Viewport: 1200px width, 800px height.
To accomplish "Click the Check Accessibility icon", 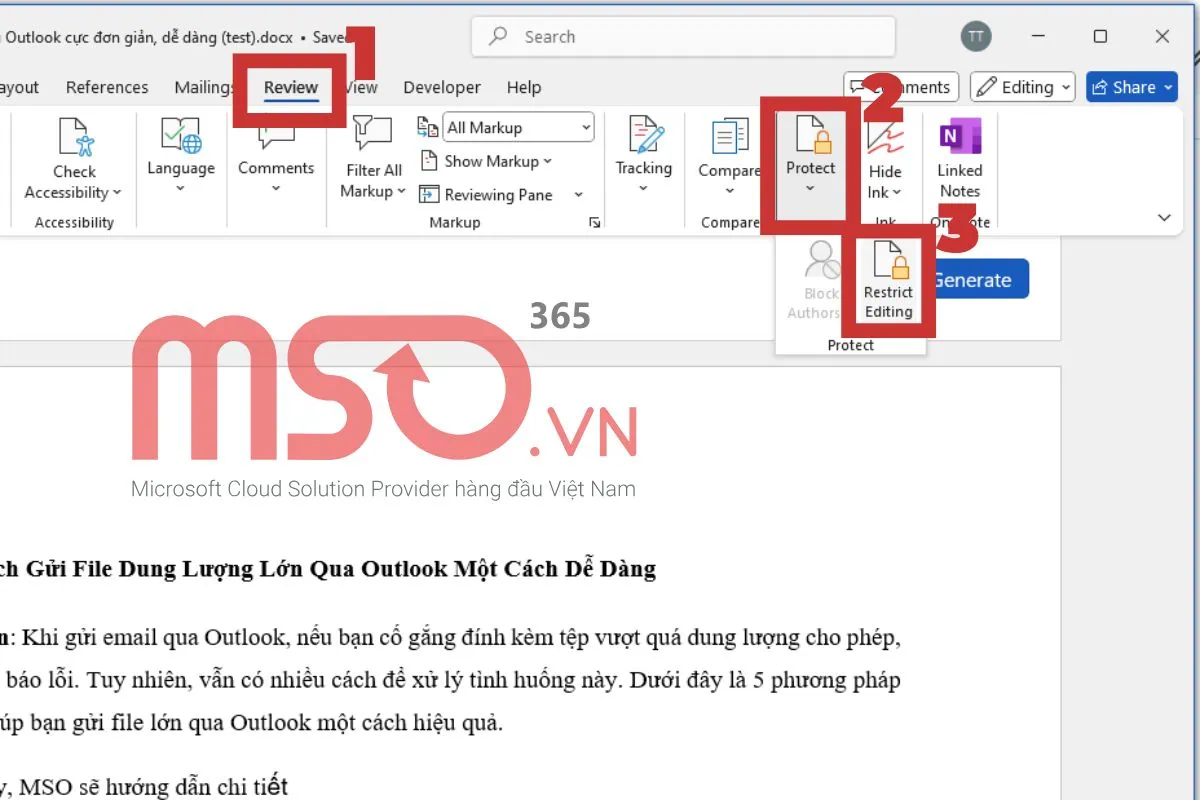I will pos(74,139).
